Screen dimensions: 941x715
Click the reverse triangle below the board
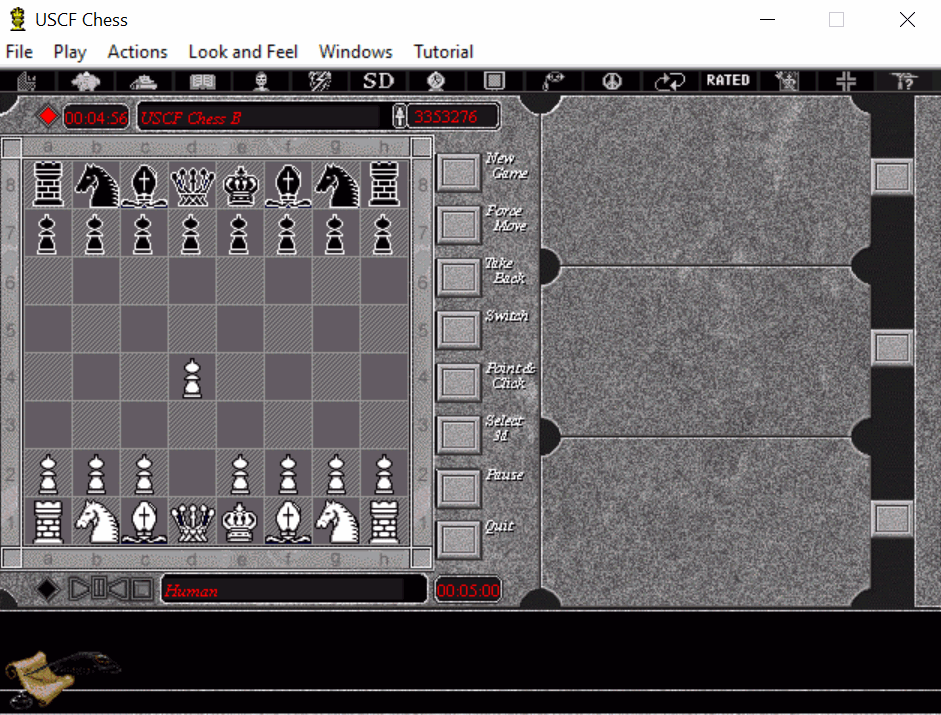pos(119,588)
